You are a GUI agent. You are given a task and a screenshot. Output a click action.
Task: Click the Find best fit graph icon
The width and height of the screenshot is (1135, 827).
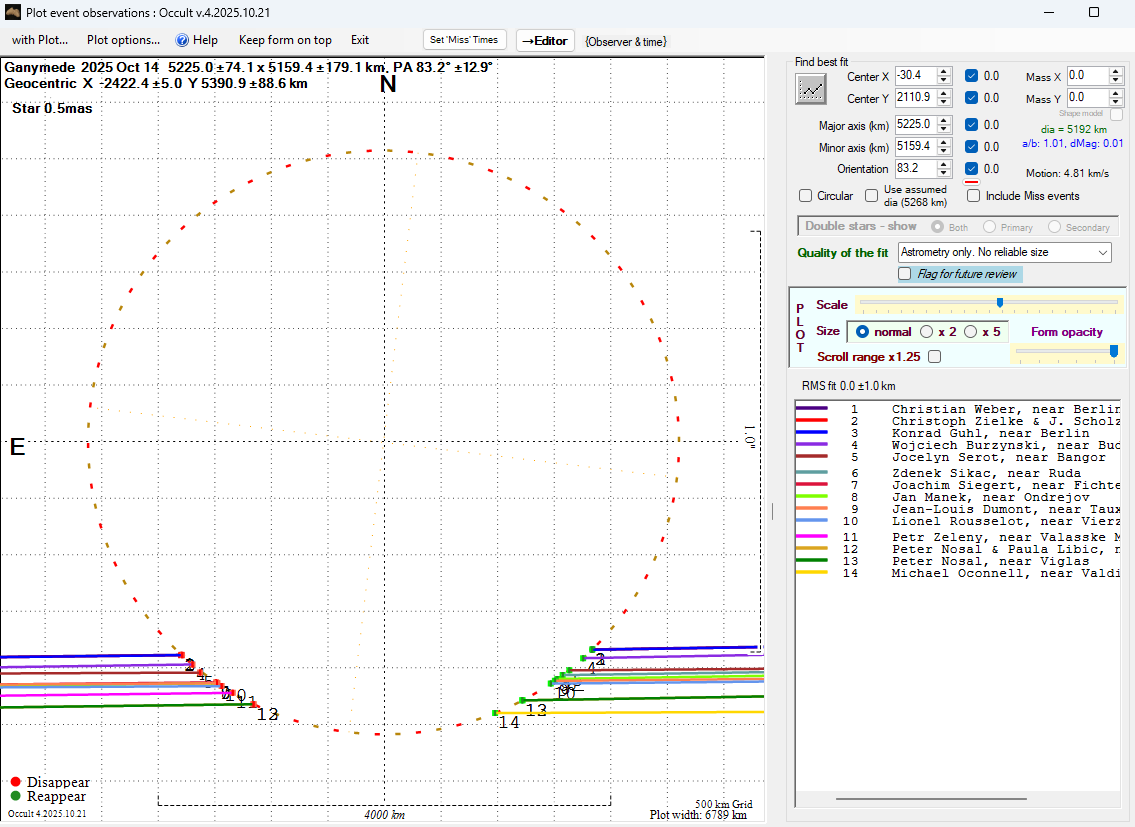(x=811, y=89)
